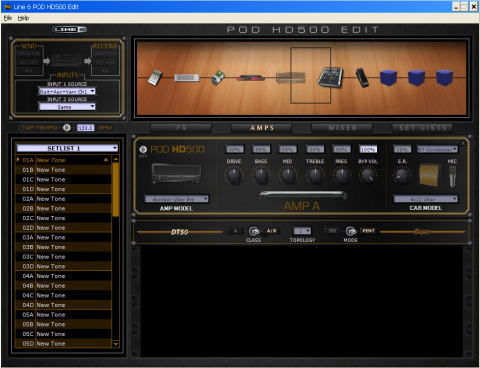Viewport: 480px width, 368px height.
Task: Select preset 05D New Tone
Action: pos(64,344)
